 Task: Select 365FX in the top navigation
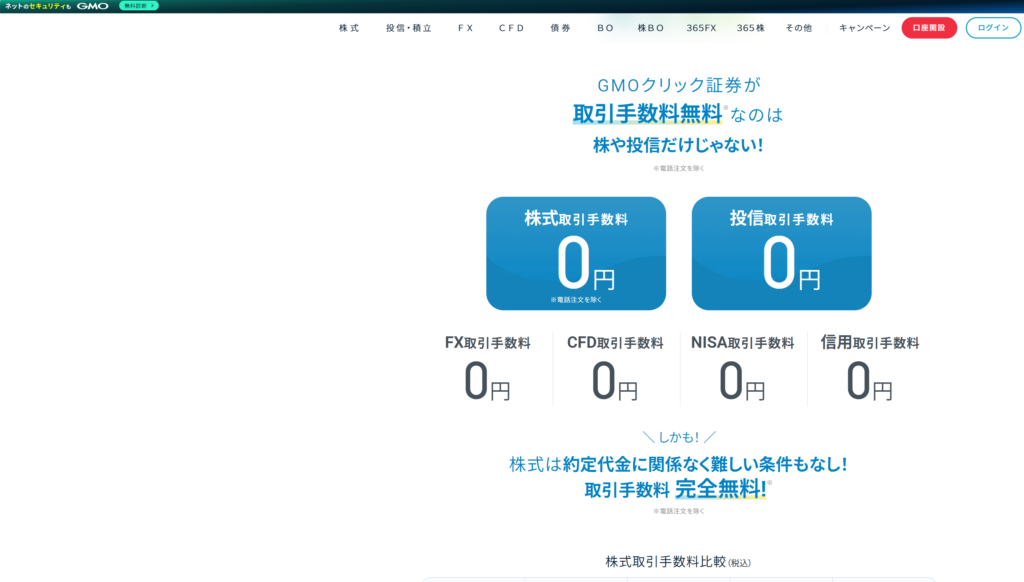(701, 28)
